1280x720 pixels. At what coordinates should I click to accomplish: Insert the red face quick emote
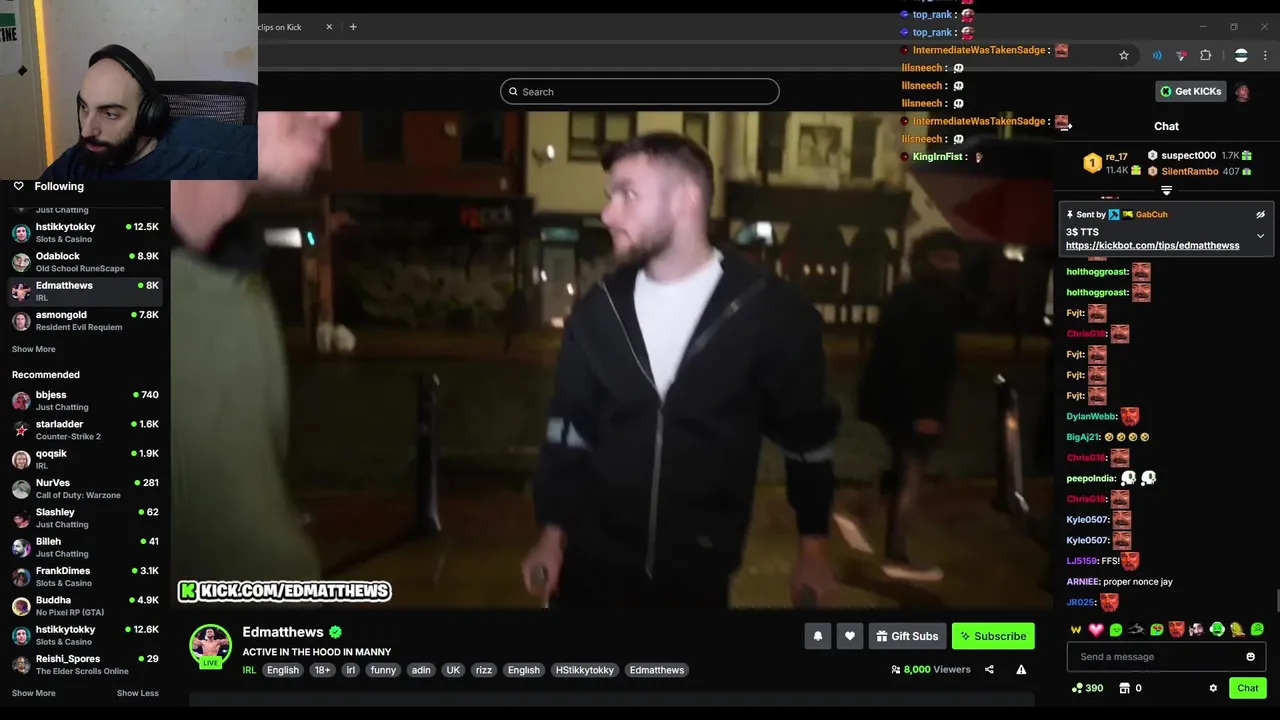(1177, 630)
